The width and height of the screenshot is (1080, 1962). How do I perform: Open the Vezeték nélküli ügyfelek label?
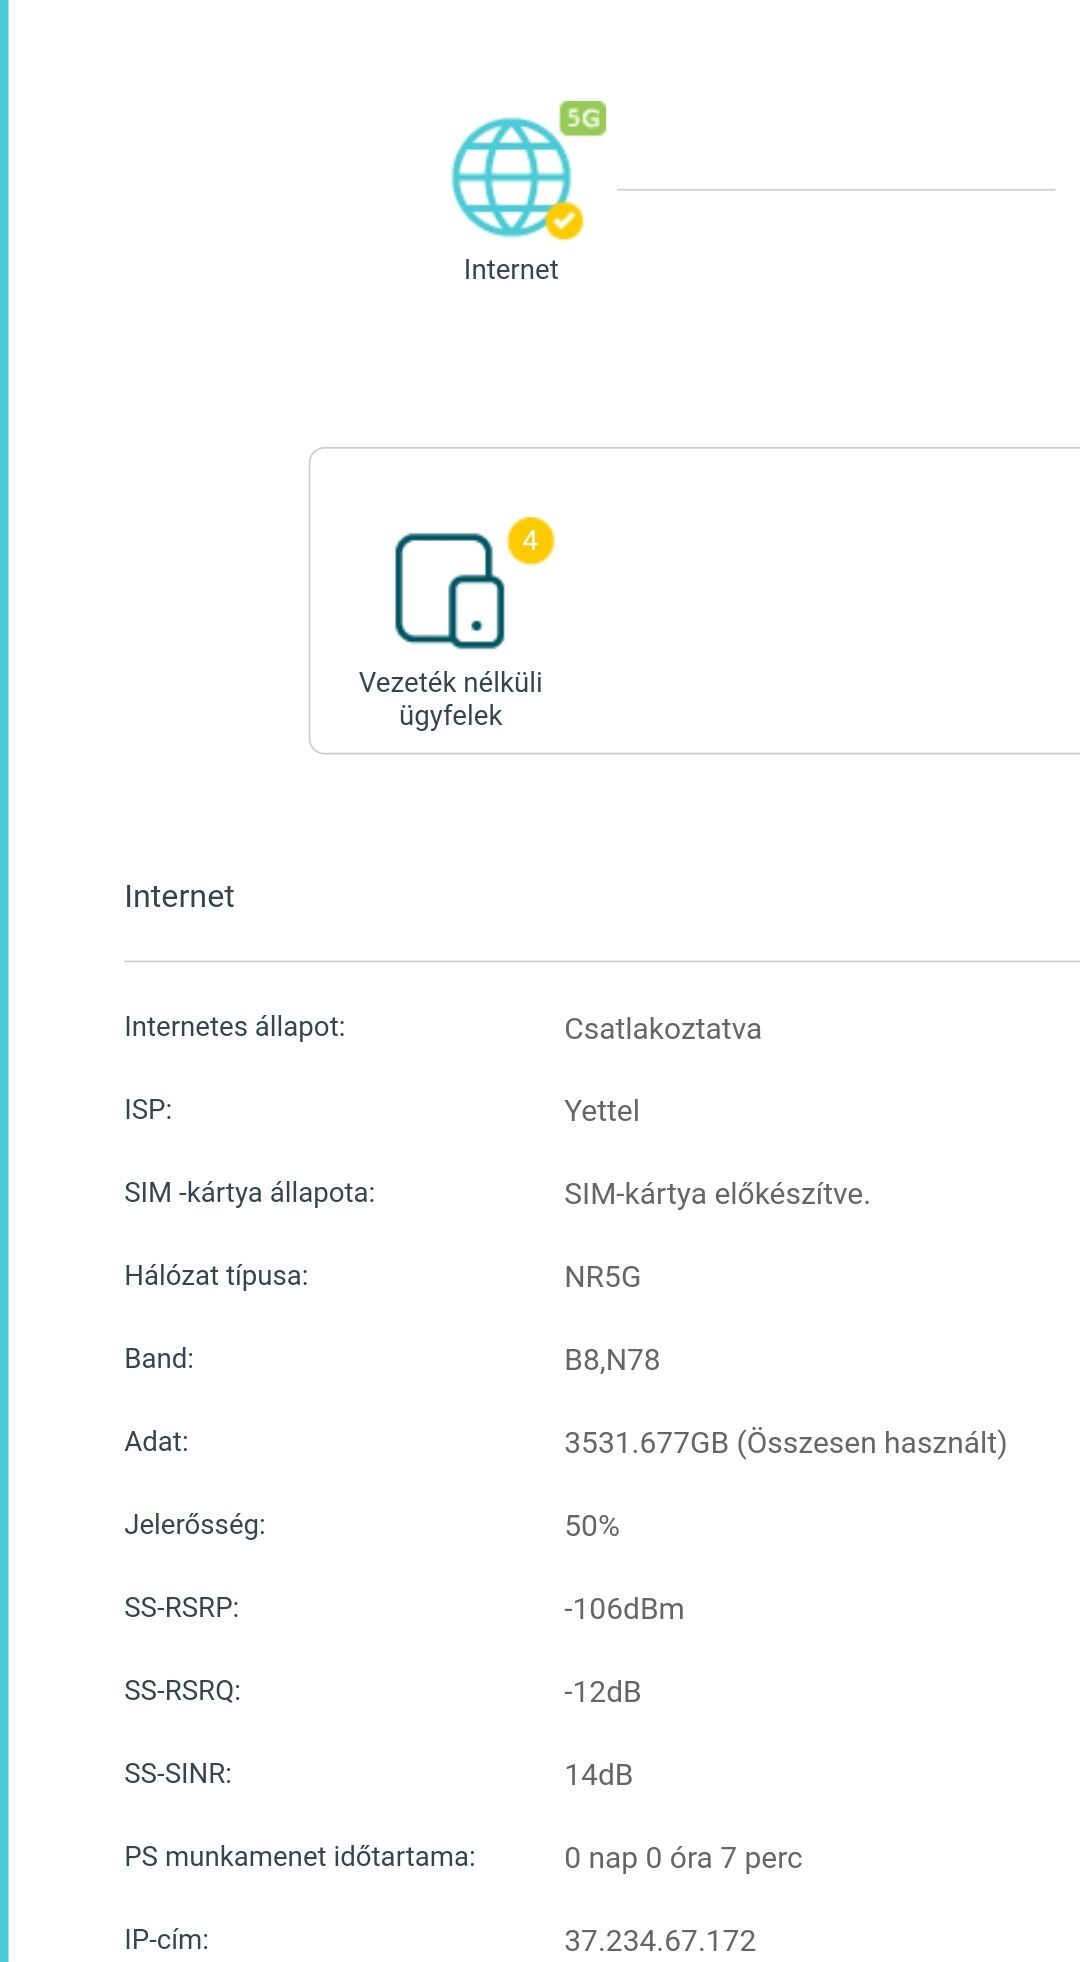[450, 699]
